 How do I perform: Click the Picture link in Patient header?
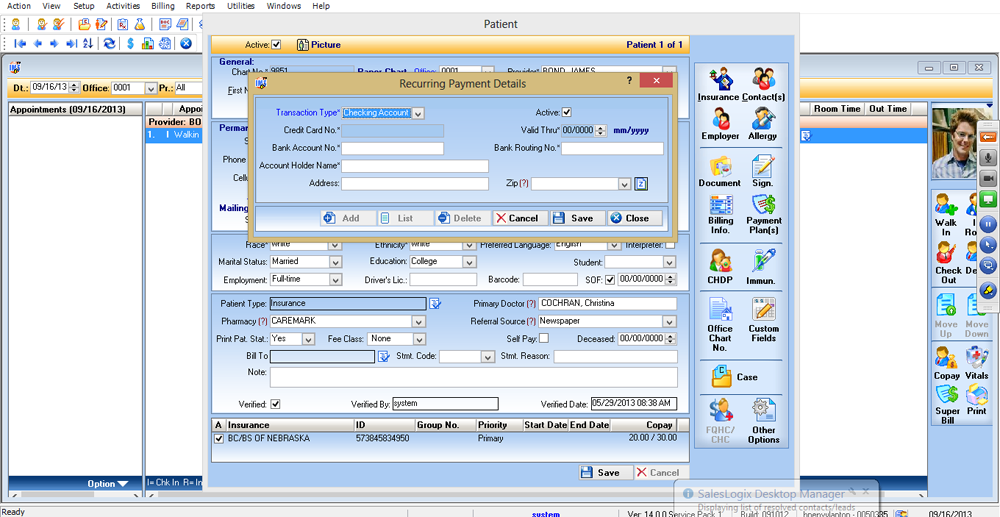point(319,45)
